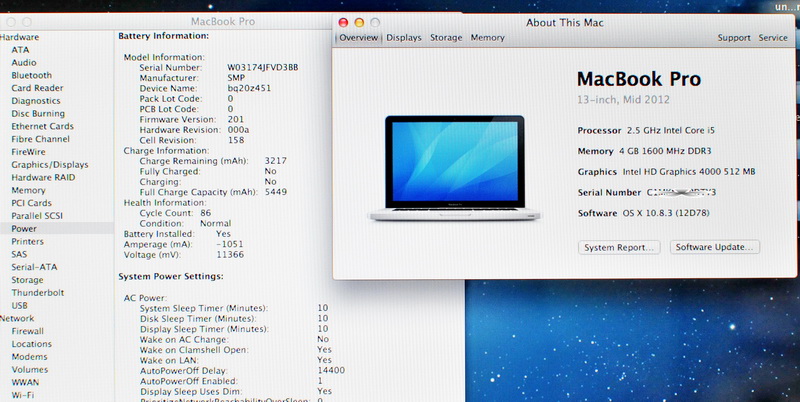This screenshot has height=402, width=800.
Task: Select FireWire in the sidebar
Action: 28,152
